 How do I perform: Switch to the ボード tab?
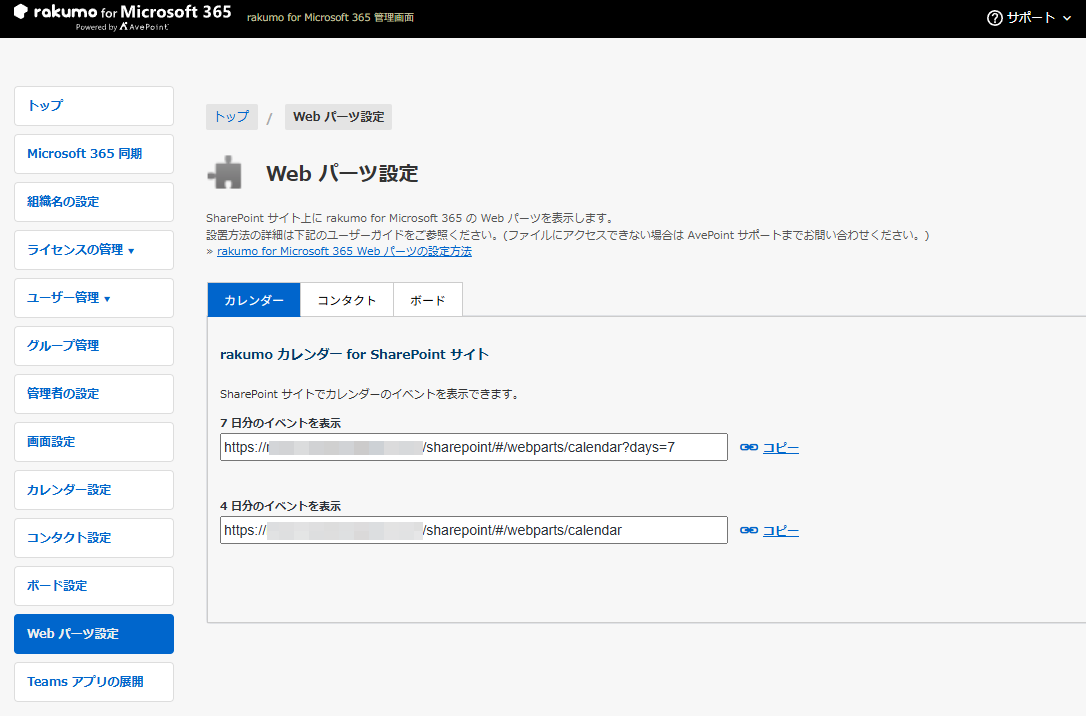click(427, 300)
